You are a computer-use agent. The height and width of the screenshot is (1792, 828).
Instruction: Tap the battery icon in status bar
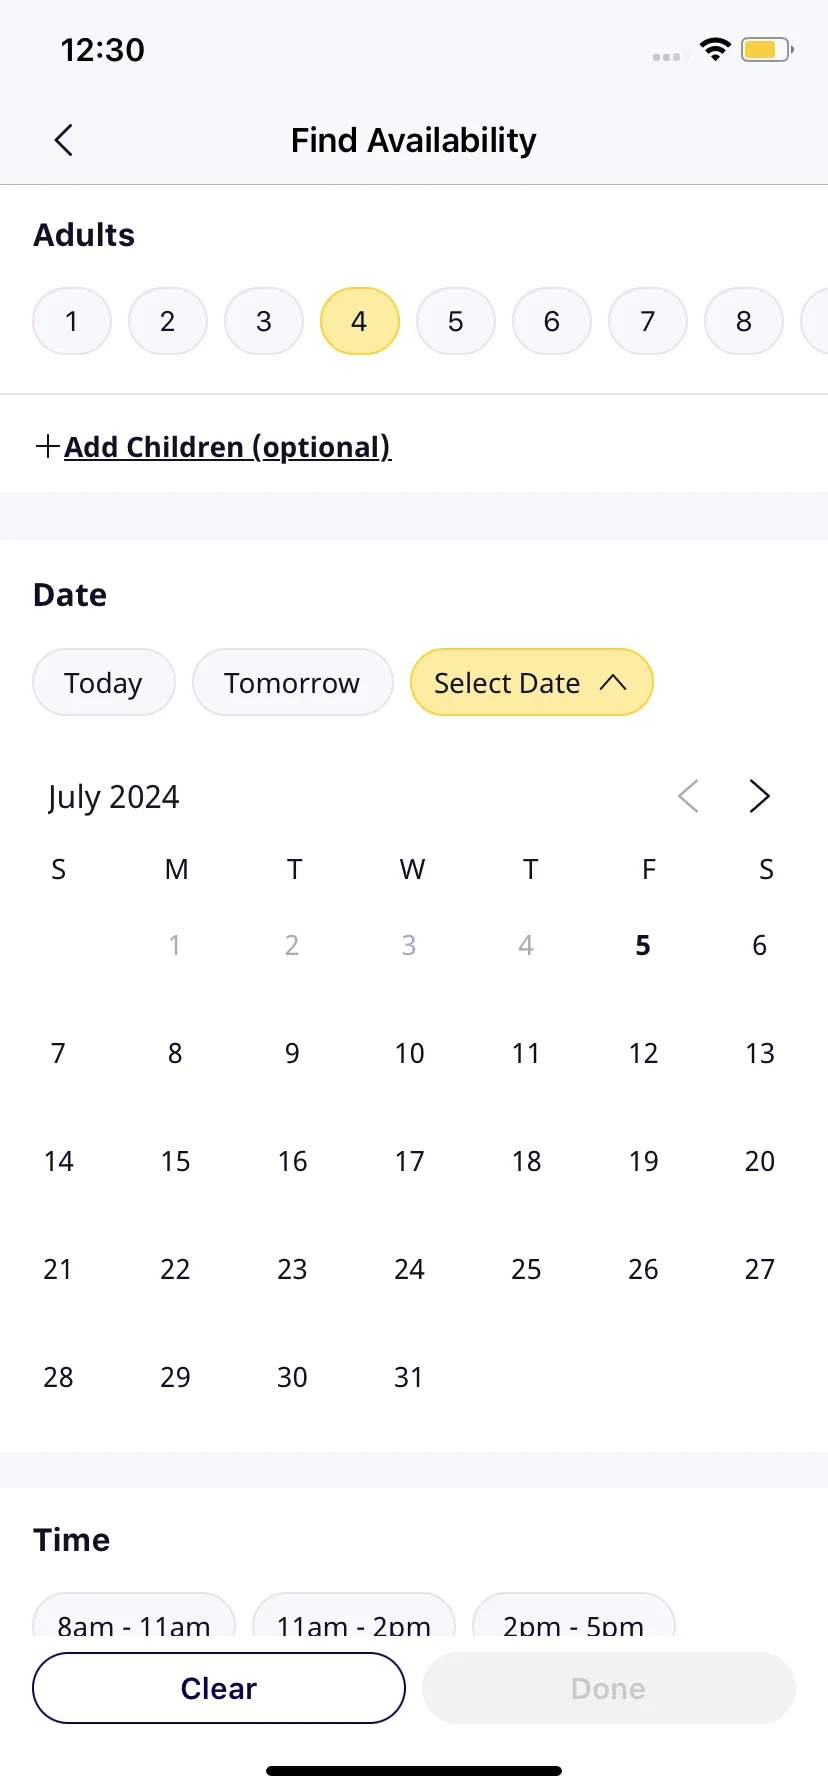pos(767,49)
